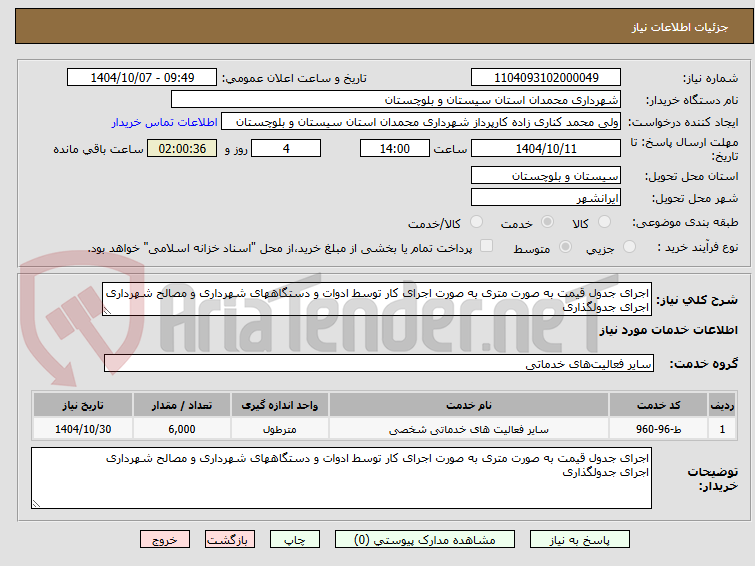Click the deadline date field 1404/10/11

coord(546,148)
